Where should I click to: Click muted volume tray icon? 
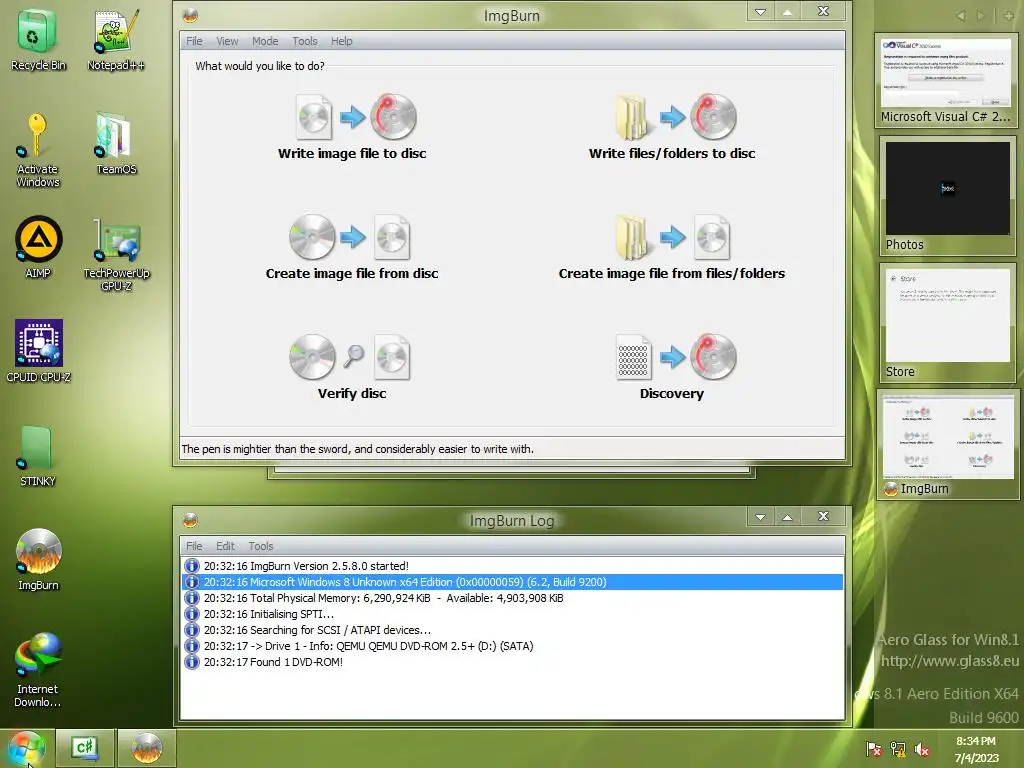coord(922,749)
